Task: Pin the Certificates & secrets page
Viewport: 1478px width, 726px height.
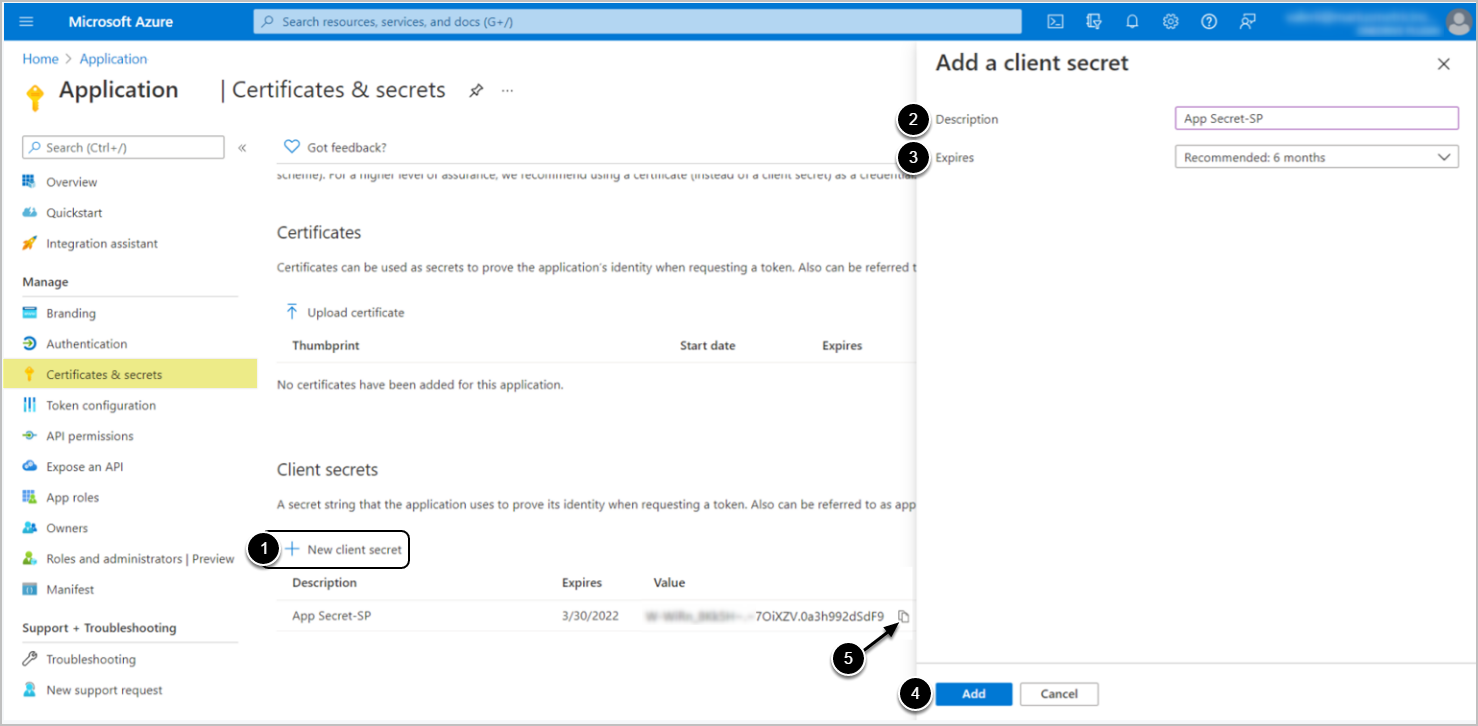Action: point(476,90)
